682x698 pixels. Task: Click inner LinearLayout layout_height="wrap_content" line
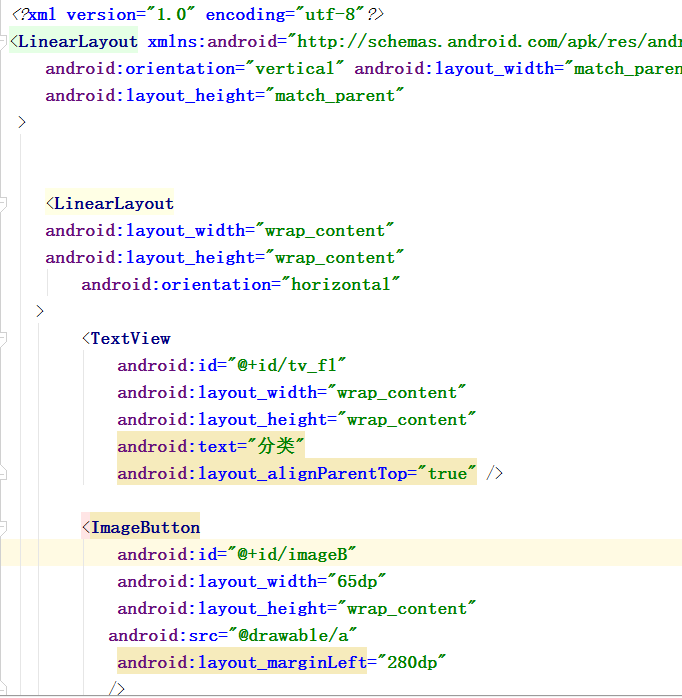[224, 258]
